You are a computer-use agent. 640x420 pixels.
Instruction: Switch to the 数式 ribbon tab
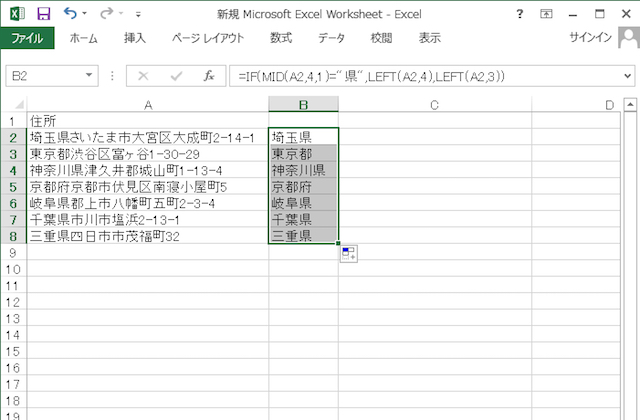pos(281,38)
